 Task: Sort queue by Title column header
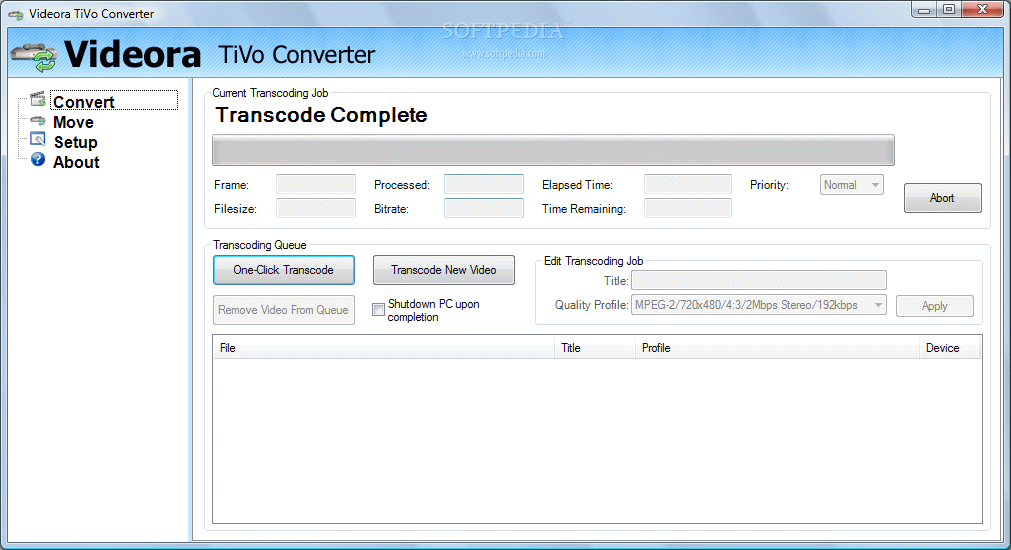click(594, 348)
